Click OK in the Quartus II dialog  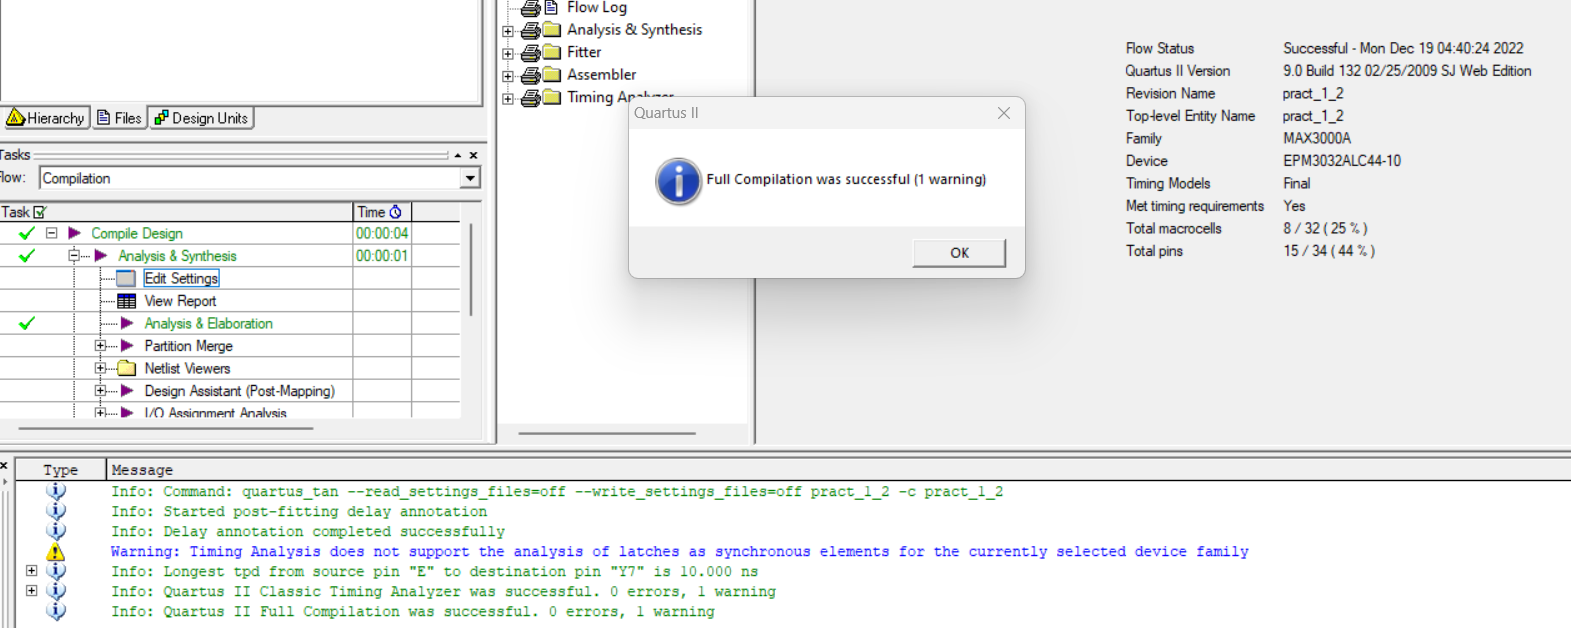[x=959, y=253]
